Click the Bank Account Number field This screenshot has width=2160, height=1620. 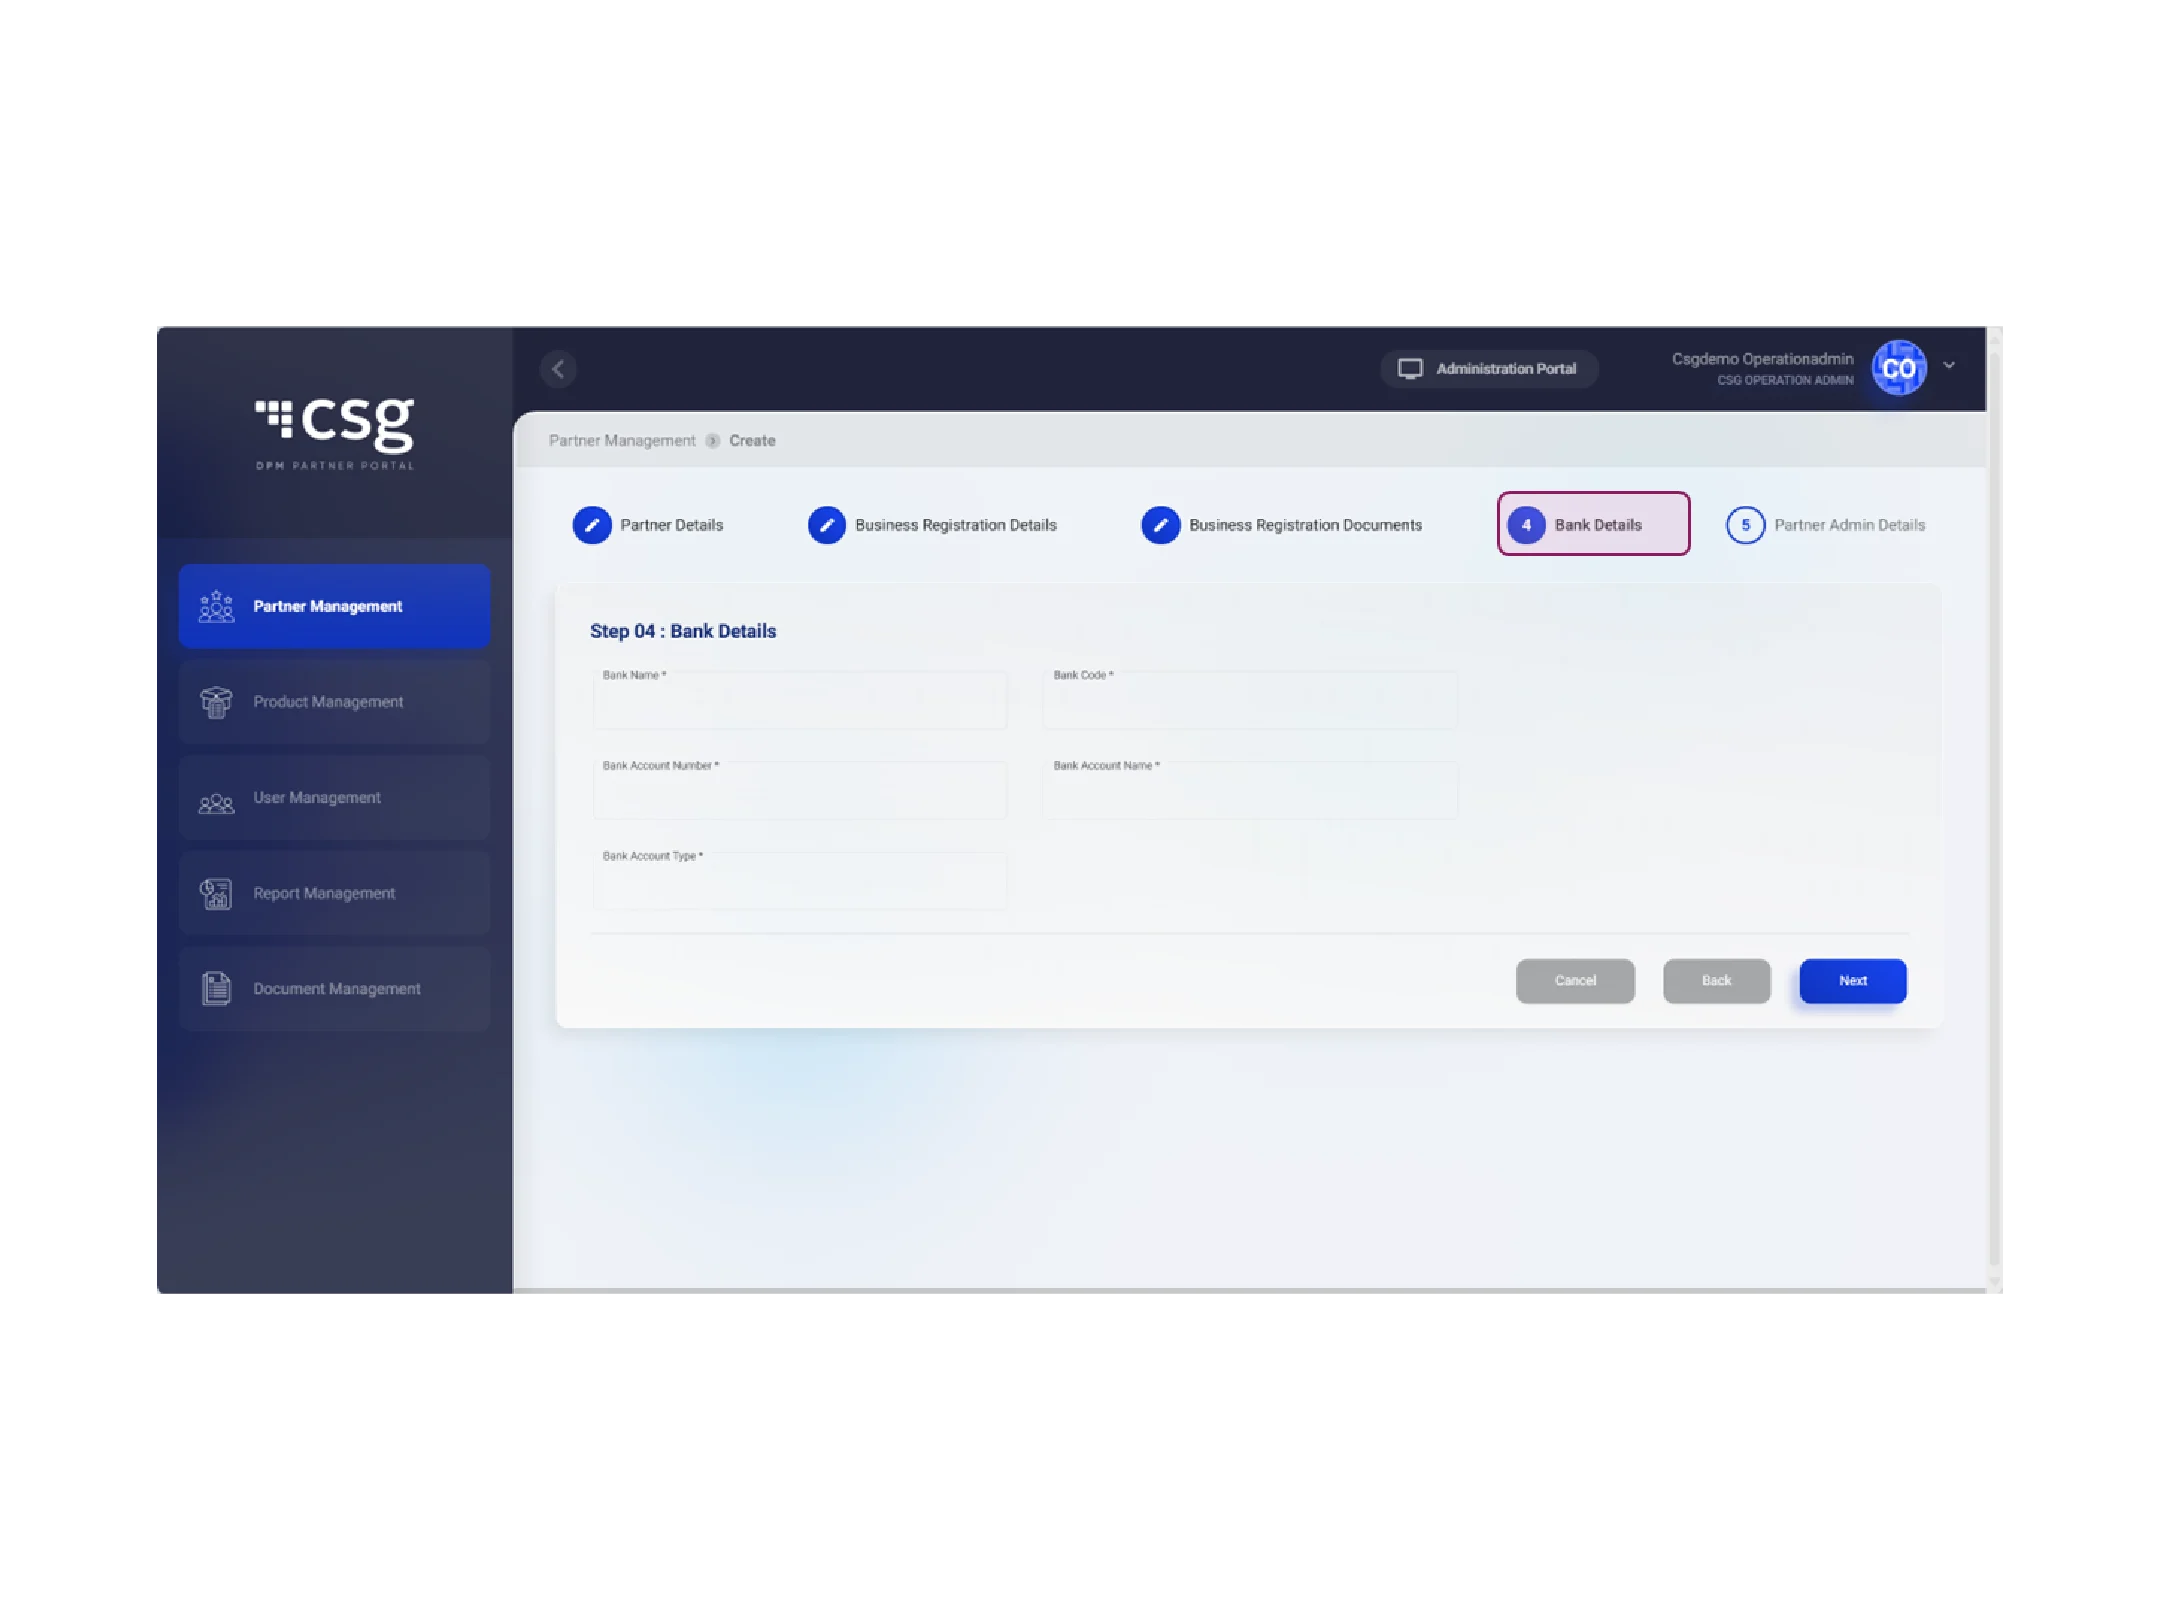[x=799, y=791]
